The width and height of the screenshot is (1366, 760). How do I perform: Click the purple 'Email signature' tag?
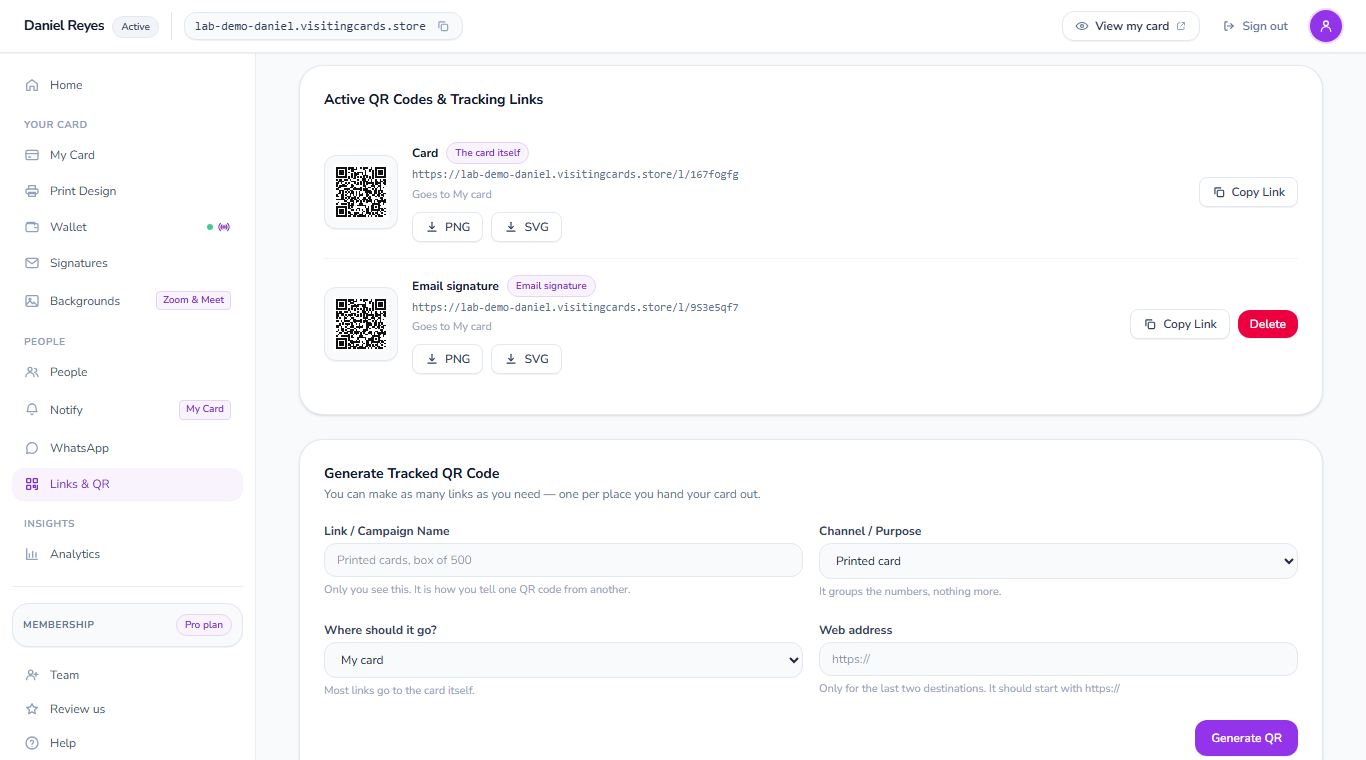point(551,286)
